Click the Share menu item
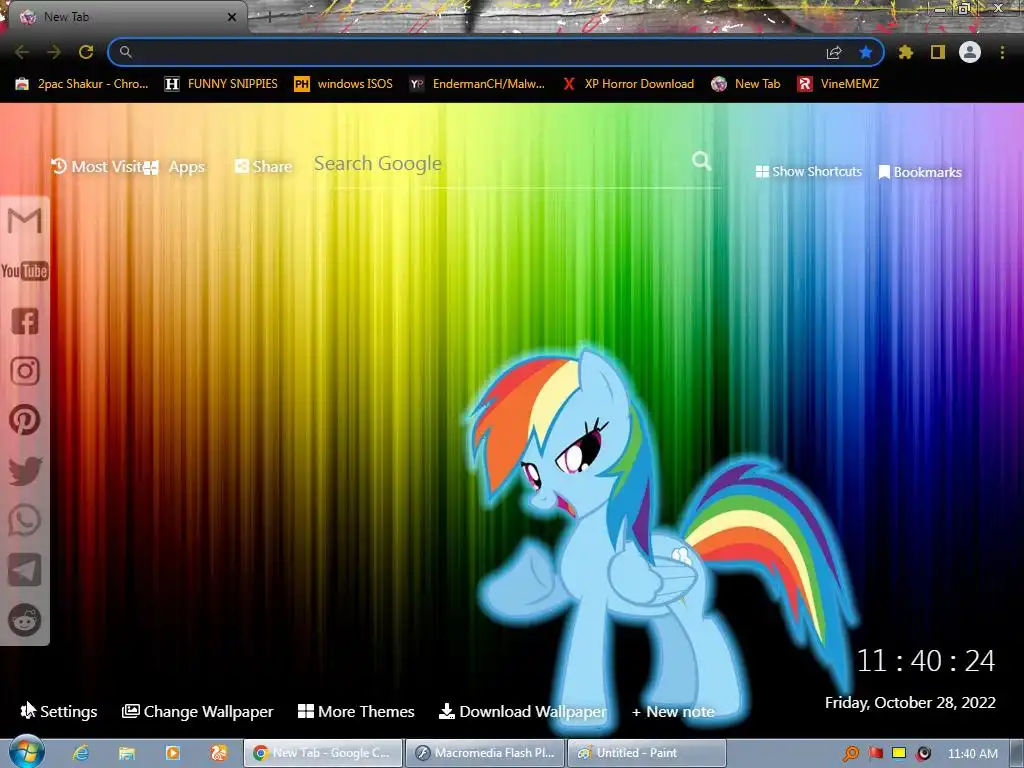1024x768 pixels. (263, 167)
